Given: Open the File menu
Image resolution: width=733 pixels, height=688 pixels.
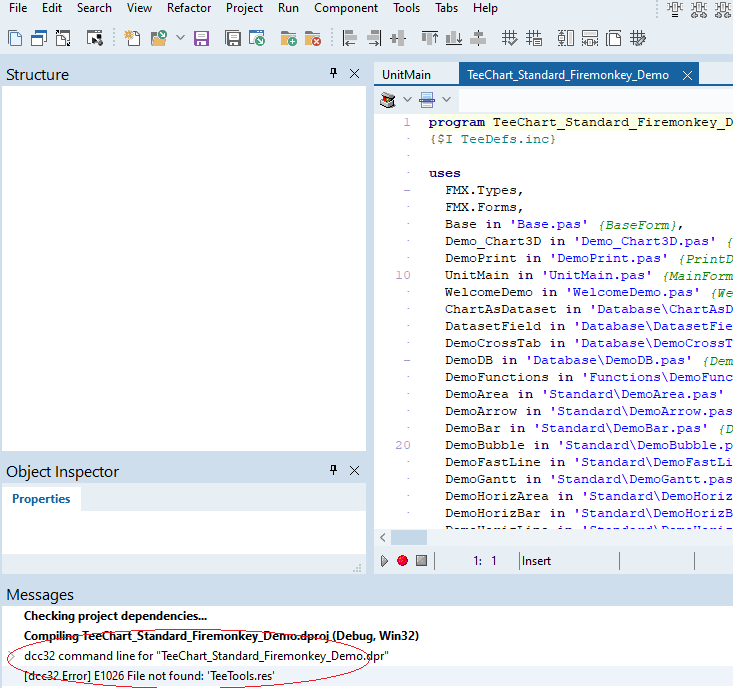Looking at the screenshot, I should [18, 8].
